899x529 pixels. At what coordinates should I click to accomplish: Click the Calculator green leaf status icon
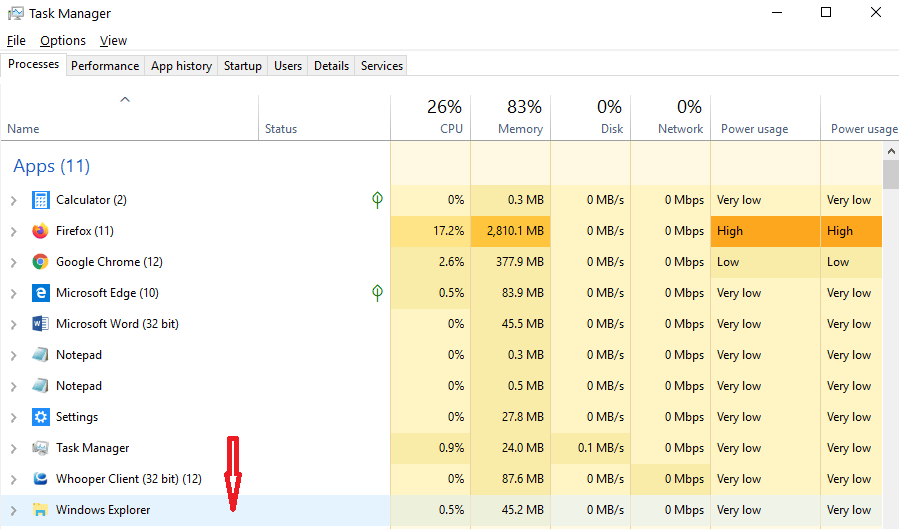[x=377, y=200]
